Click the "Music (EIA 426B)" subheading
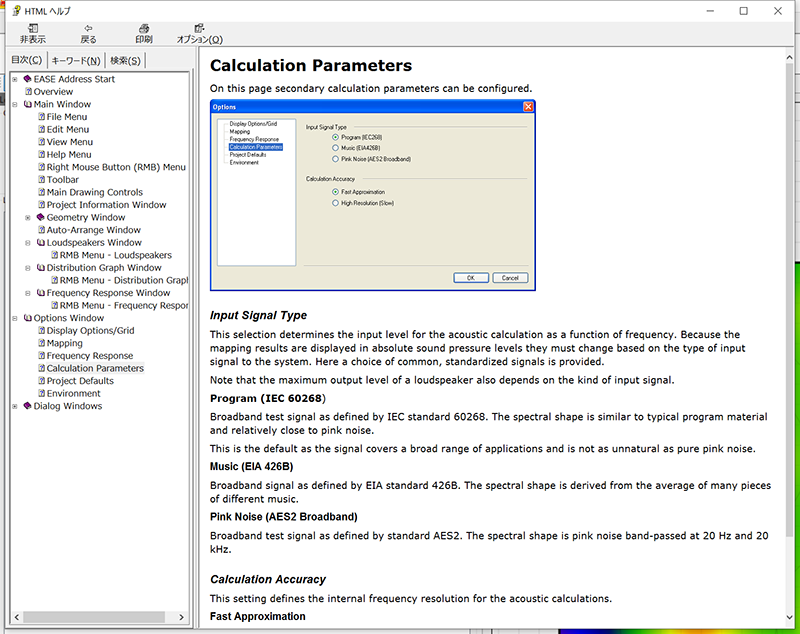The image size is (800, 634). (x=252, y=467)
